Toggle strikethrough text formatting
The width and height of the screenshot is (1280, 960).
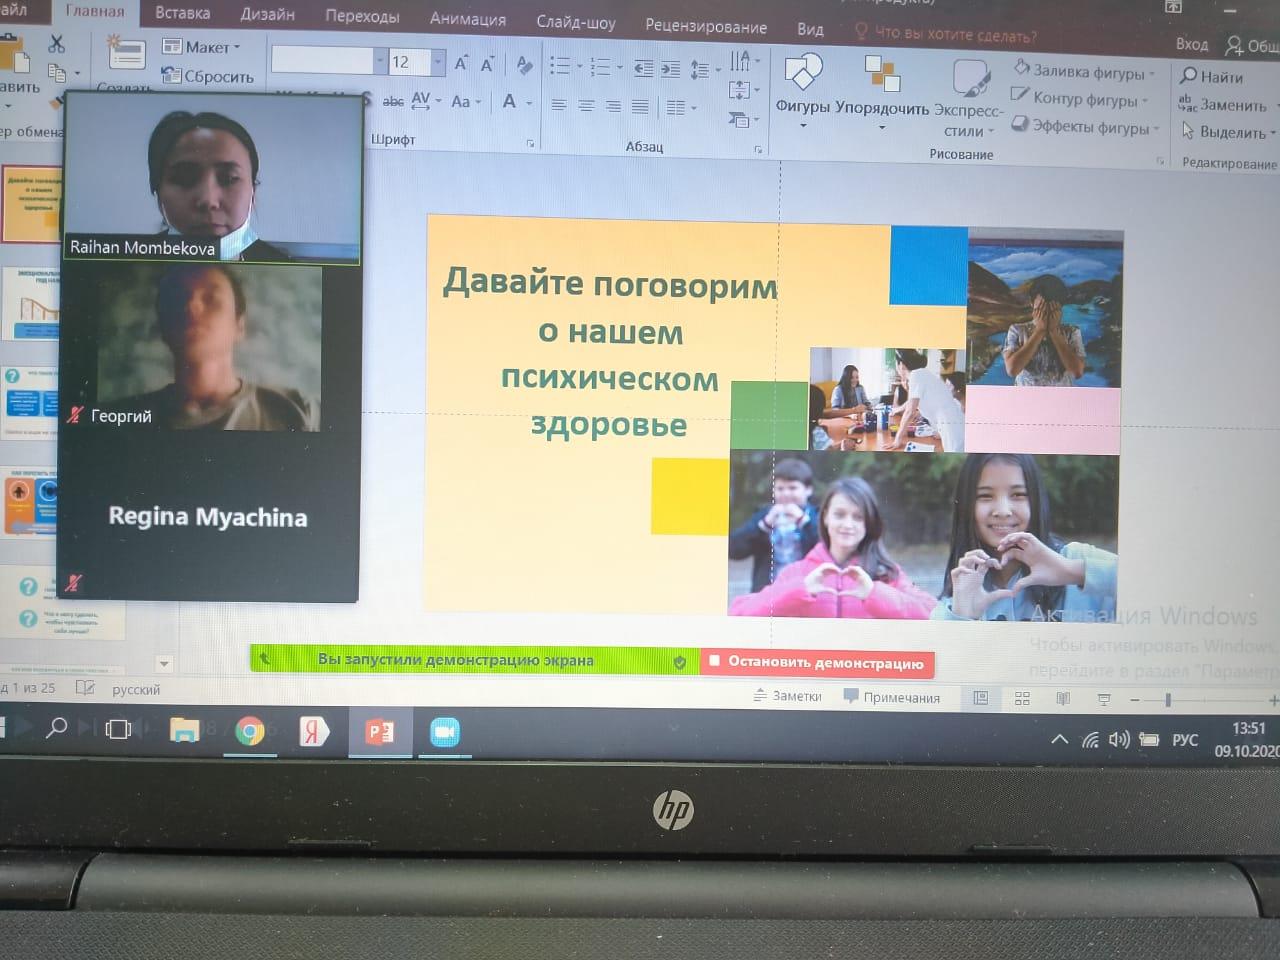click(393, 102)
